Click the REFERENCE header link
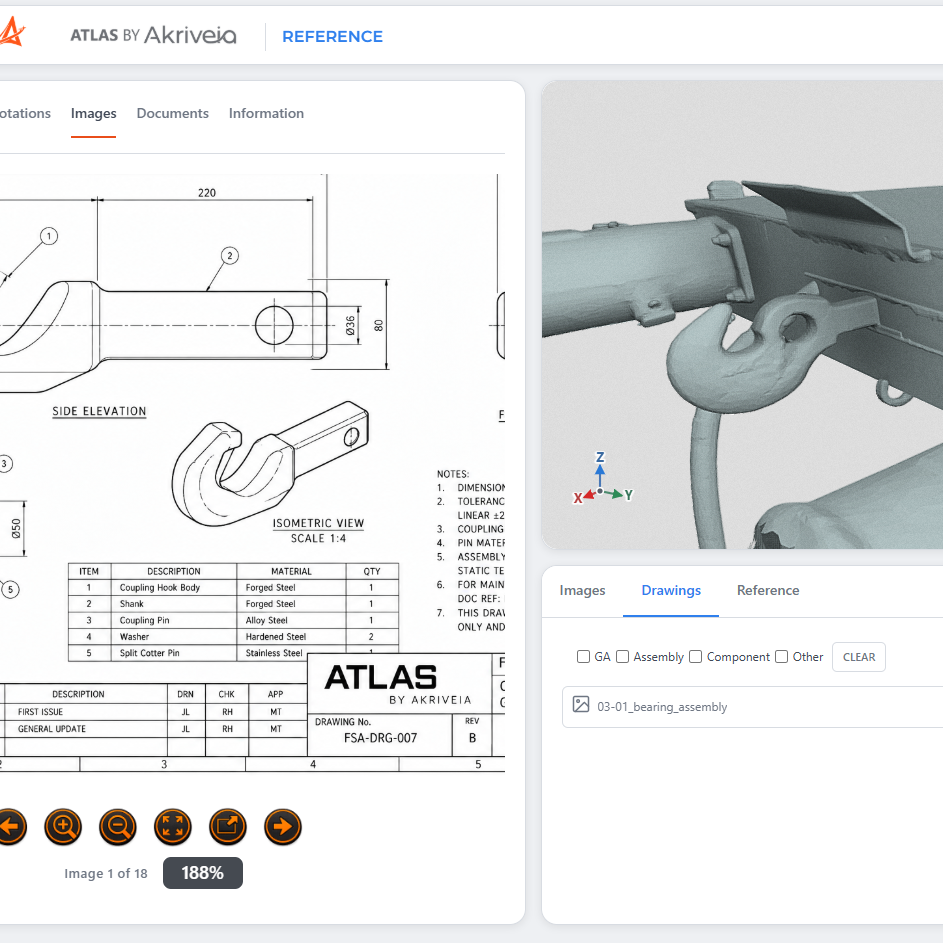Viewport: 943px width, 943px height. point(333,37)
